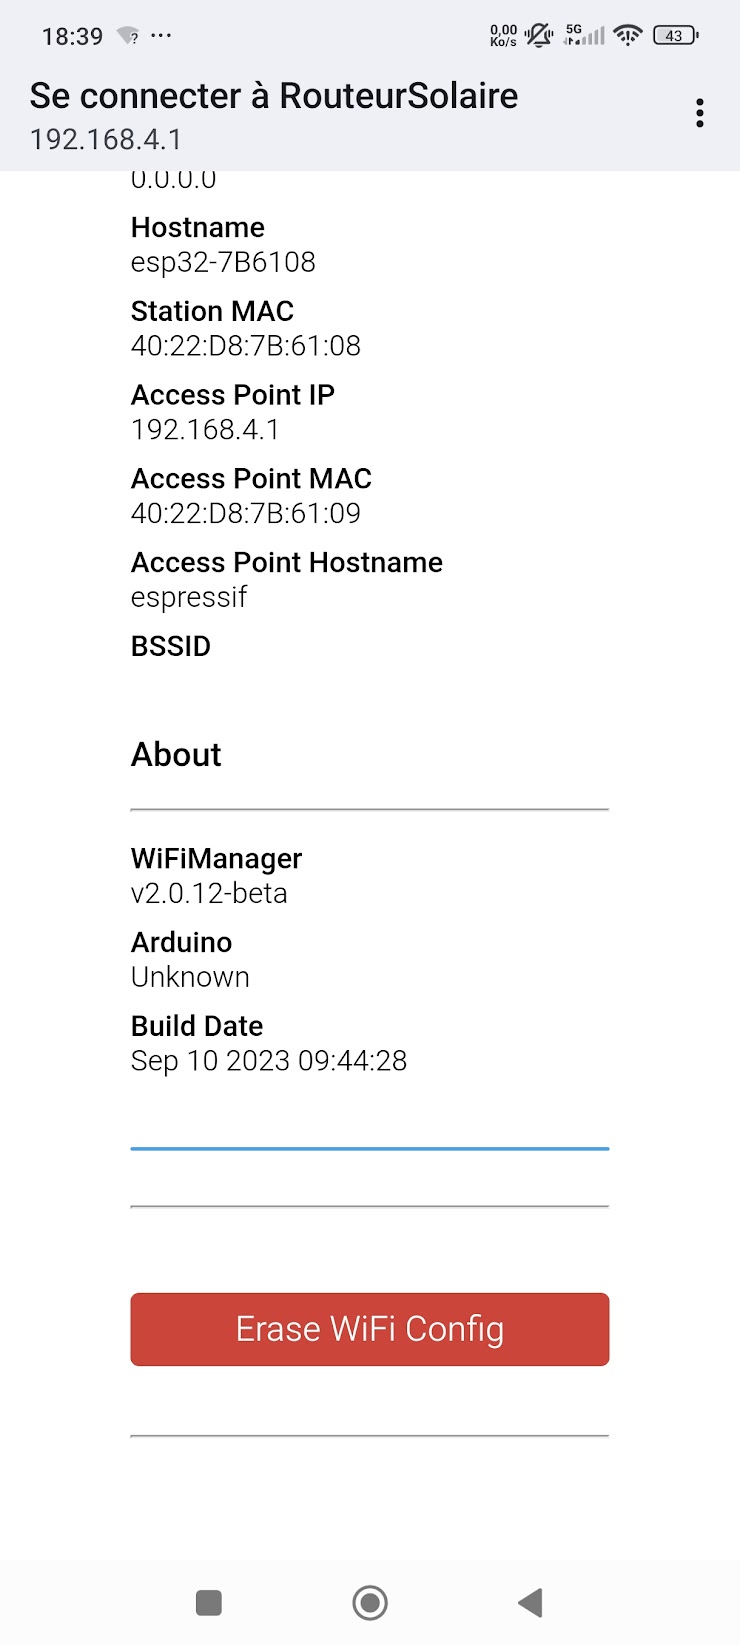Tap the title Se connecter à RouteurSolaire

tap(274, 96)
